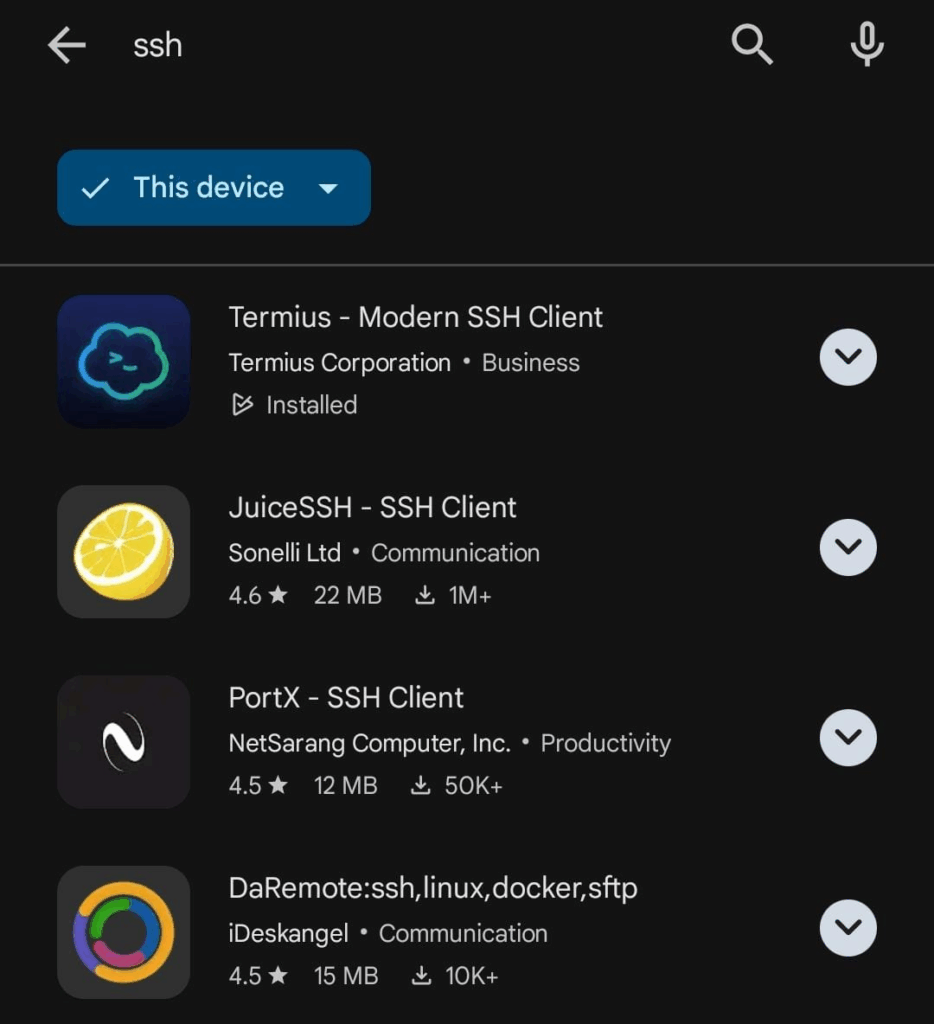Open the DaRemote colorful ring icon
Screen dimensions: 934x1024
(x=123, y=932)
